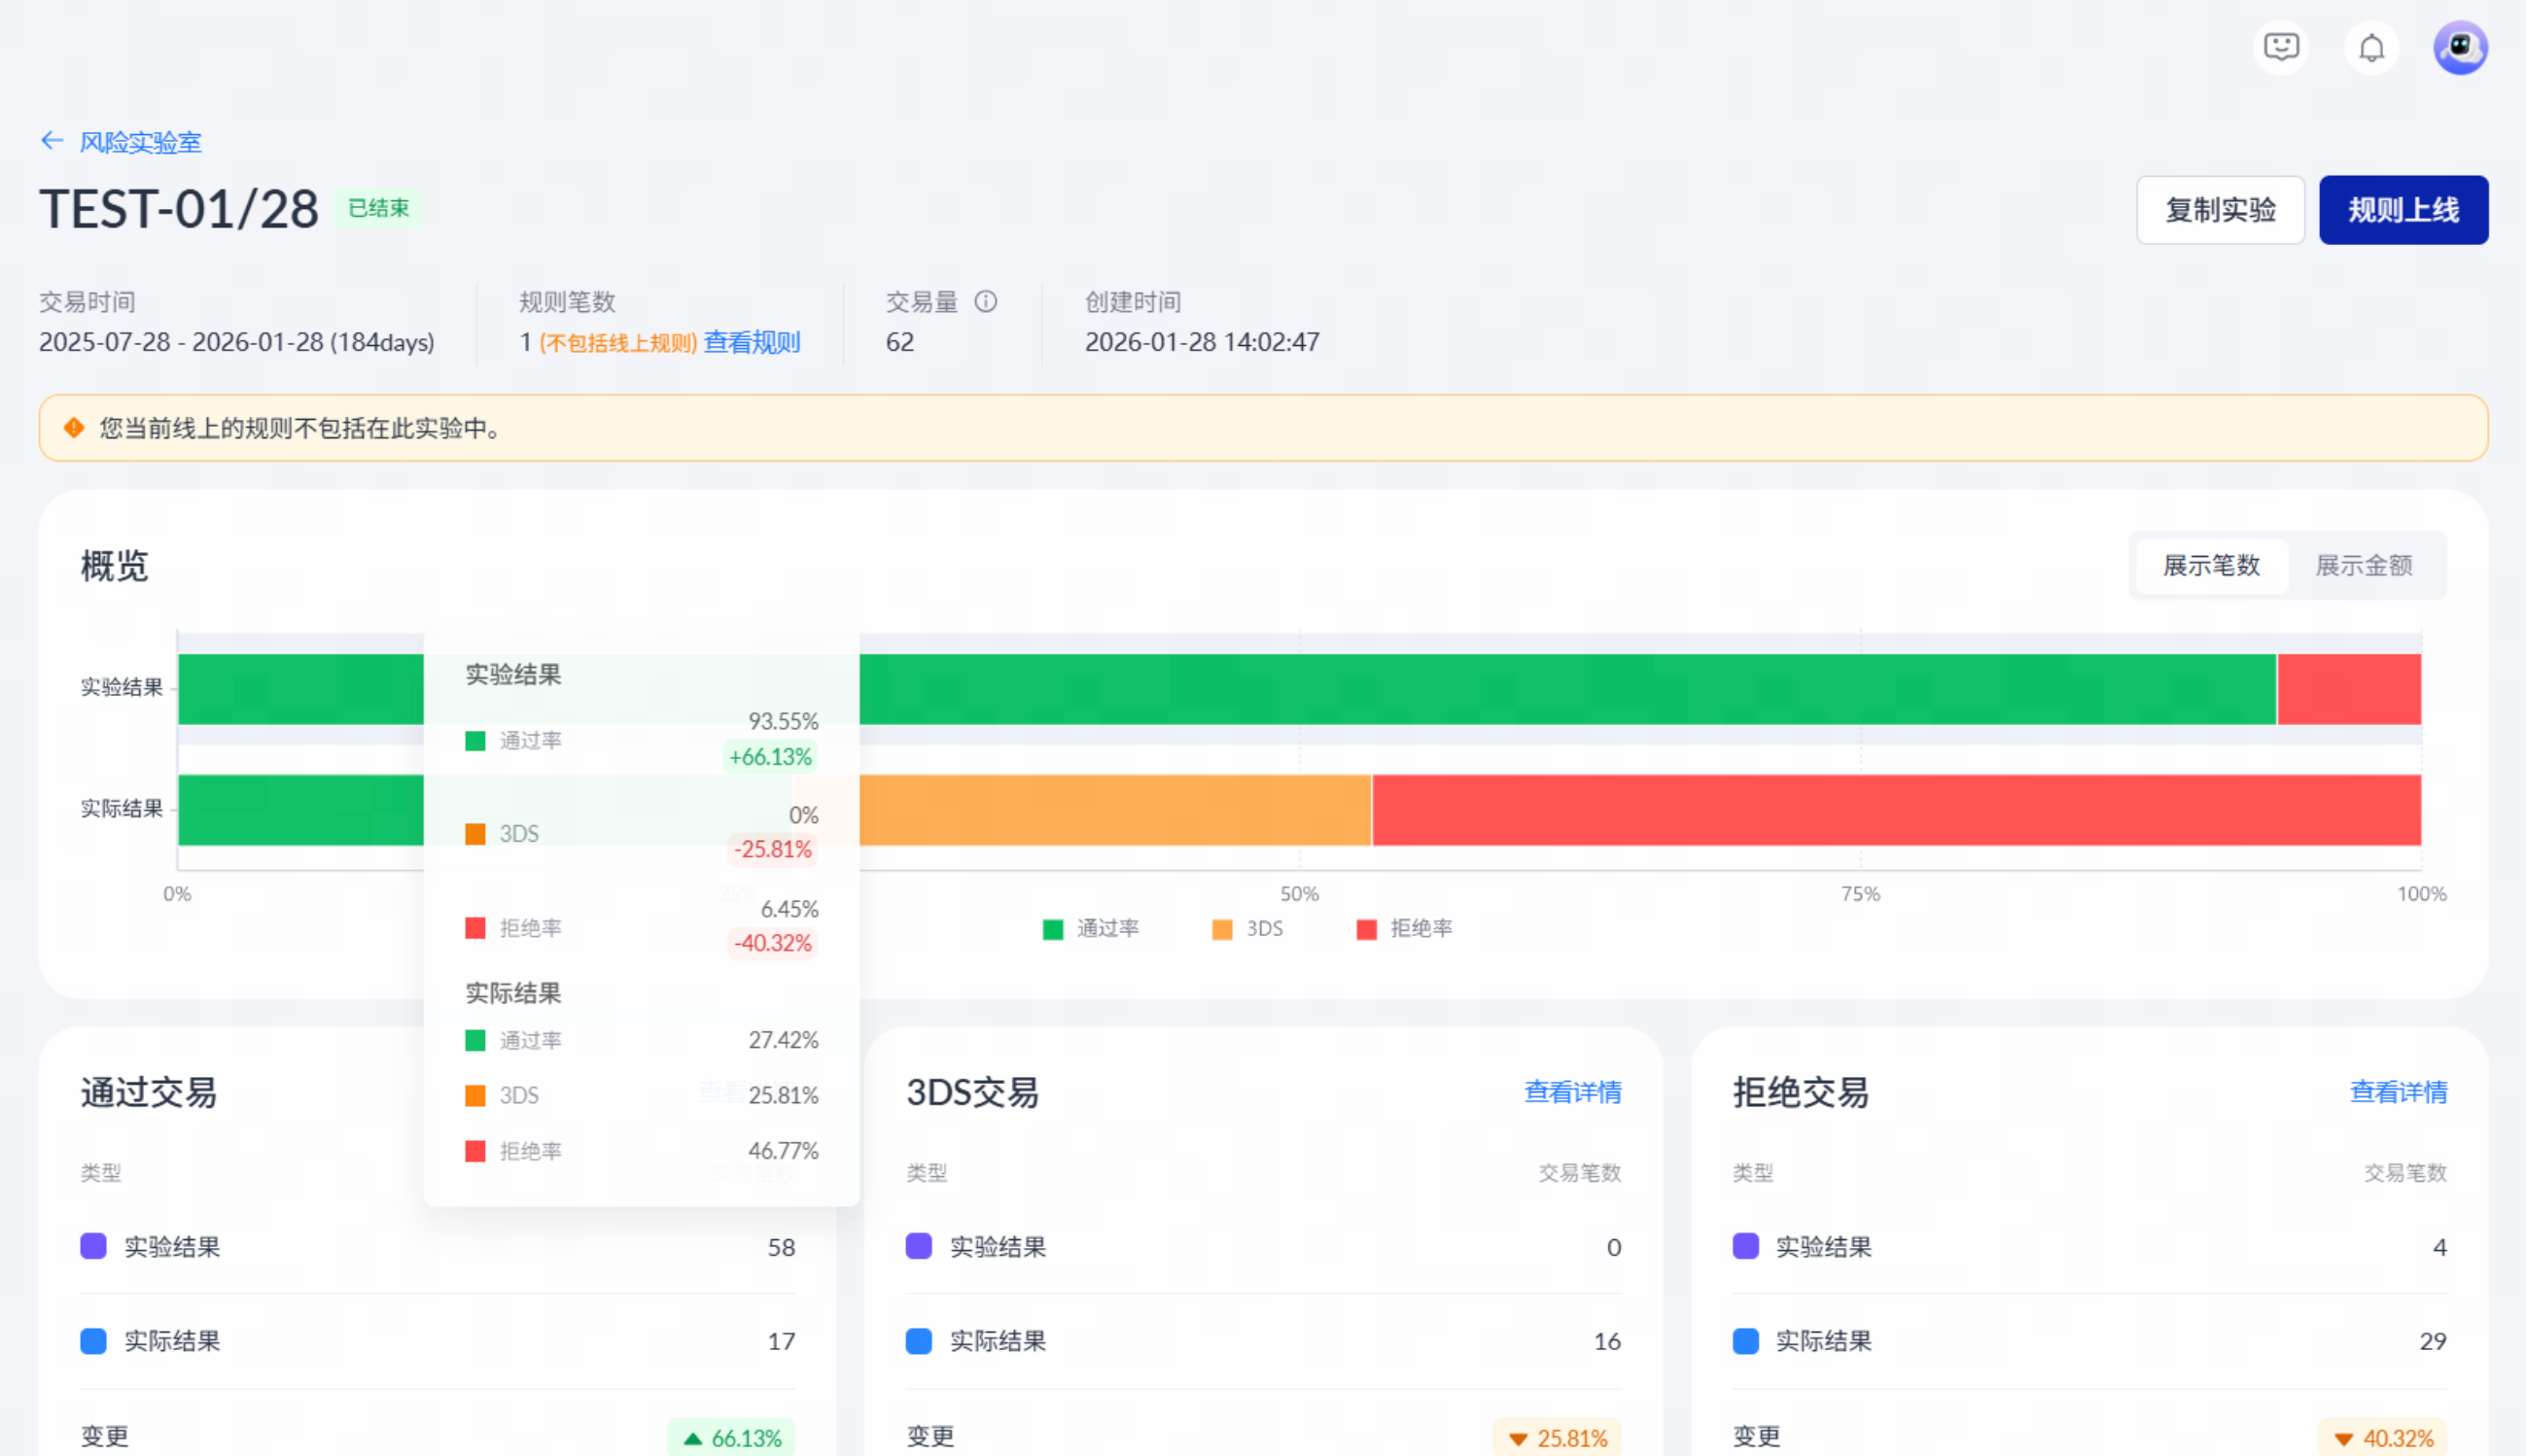The height and width of the screenshot is (1456, 2526).
Task: Click the experiment title TEST-01/28
Action: pos(179,210)
